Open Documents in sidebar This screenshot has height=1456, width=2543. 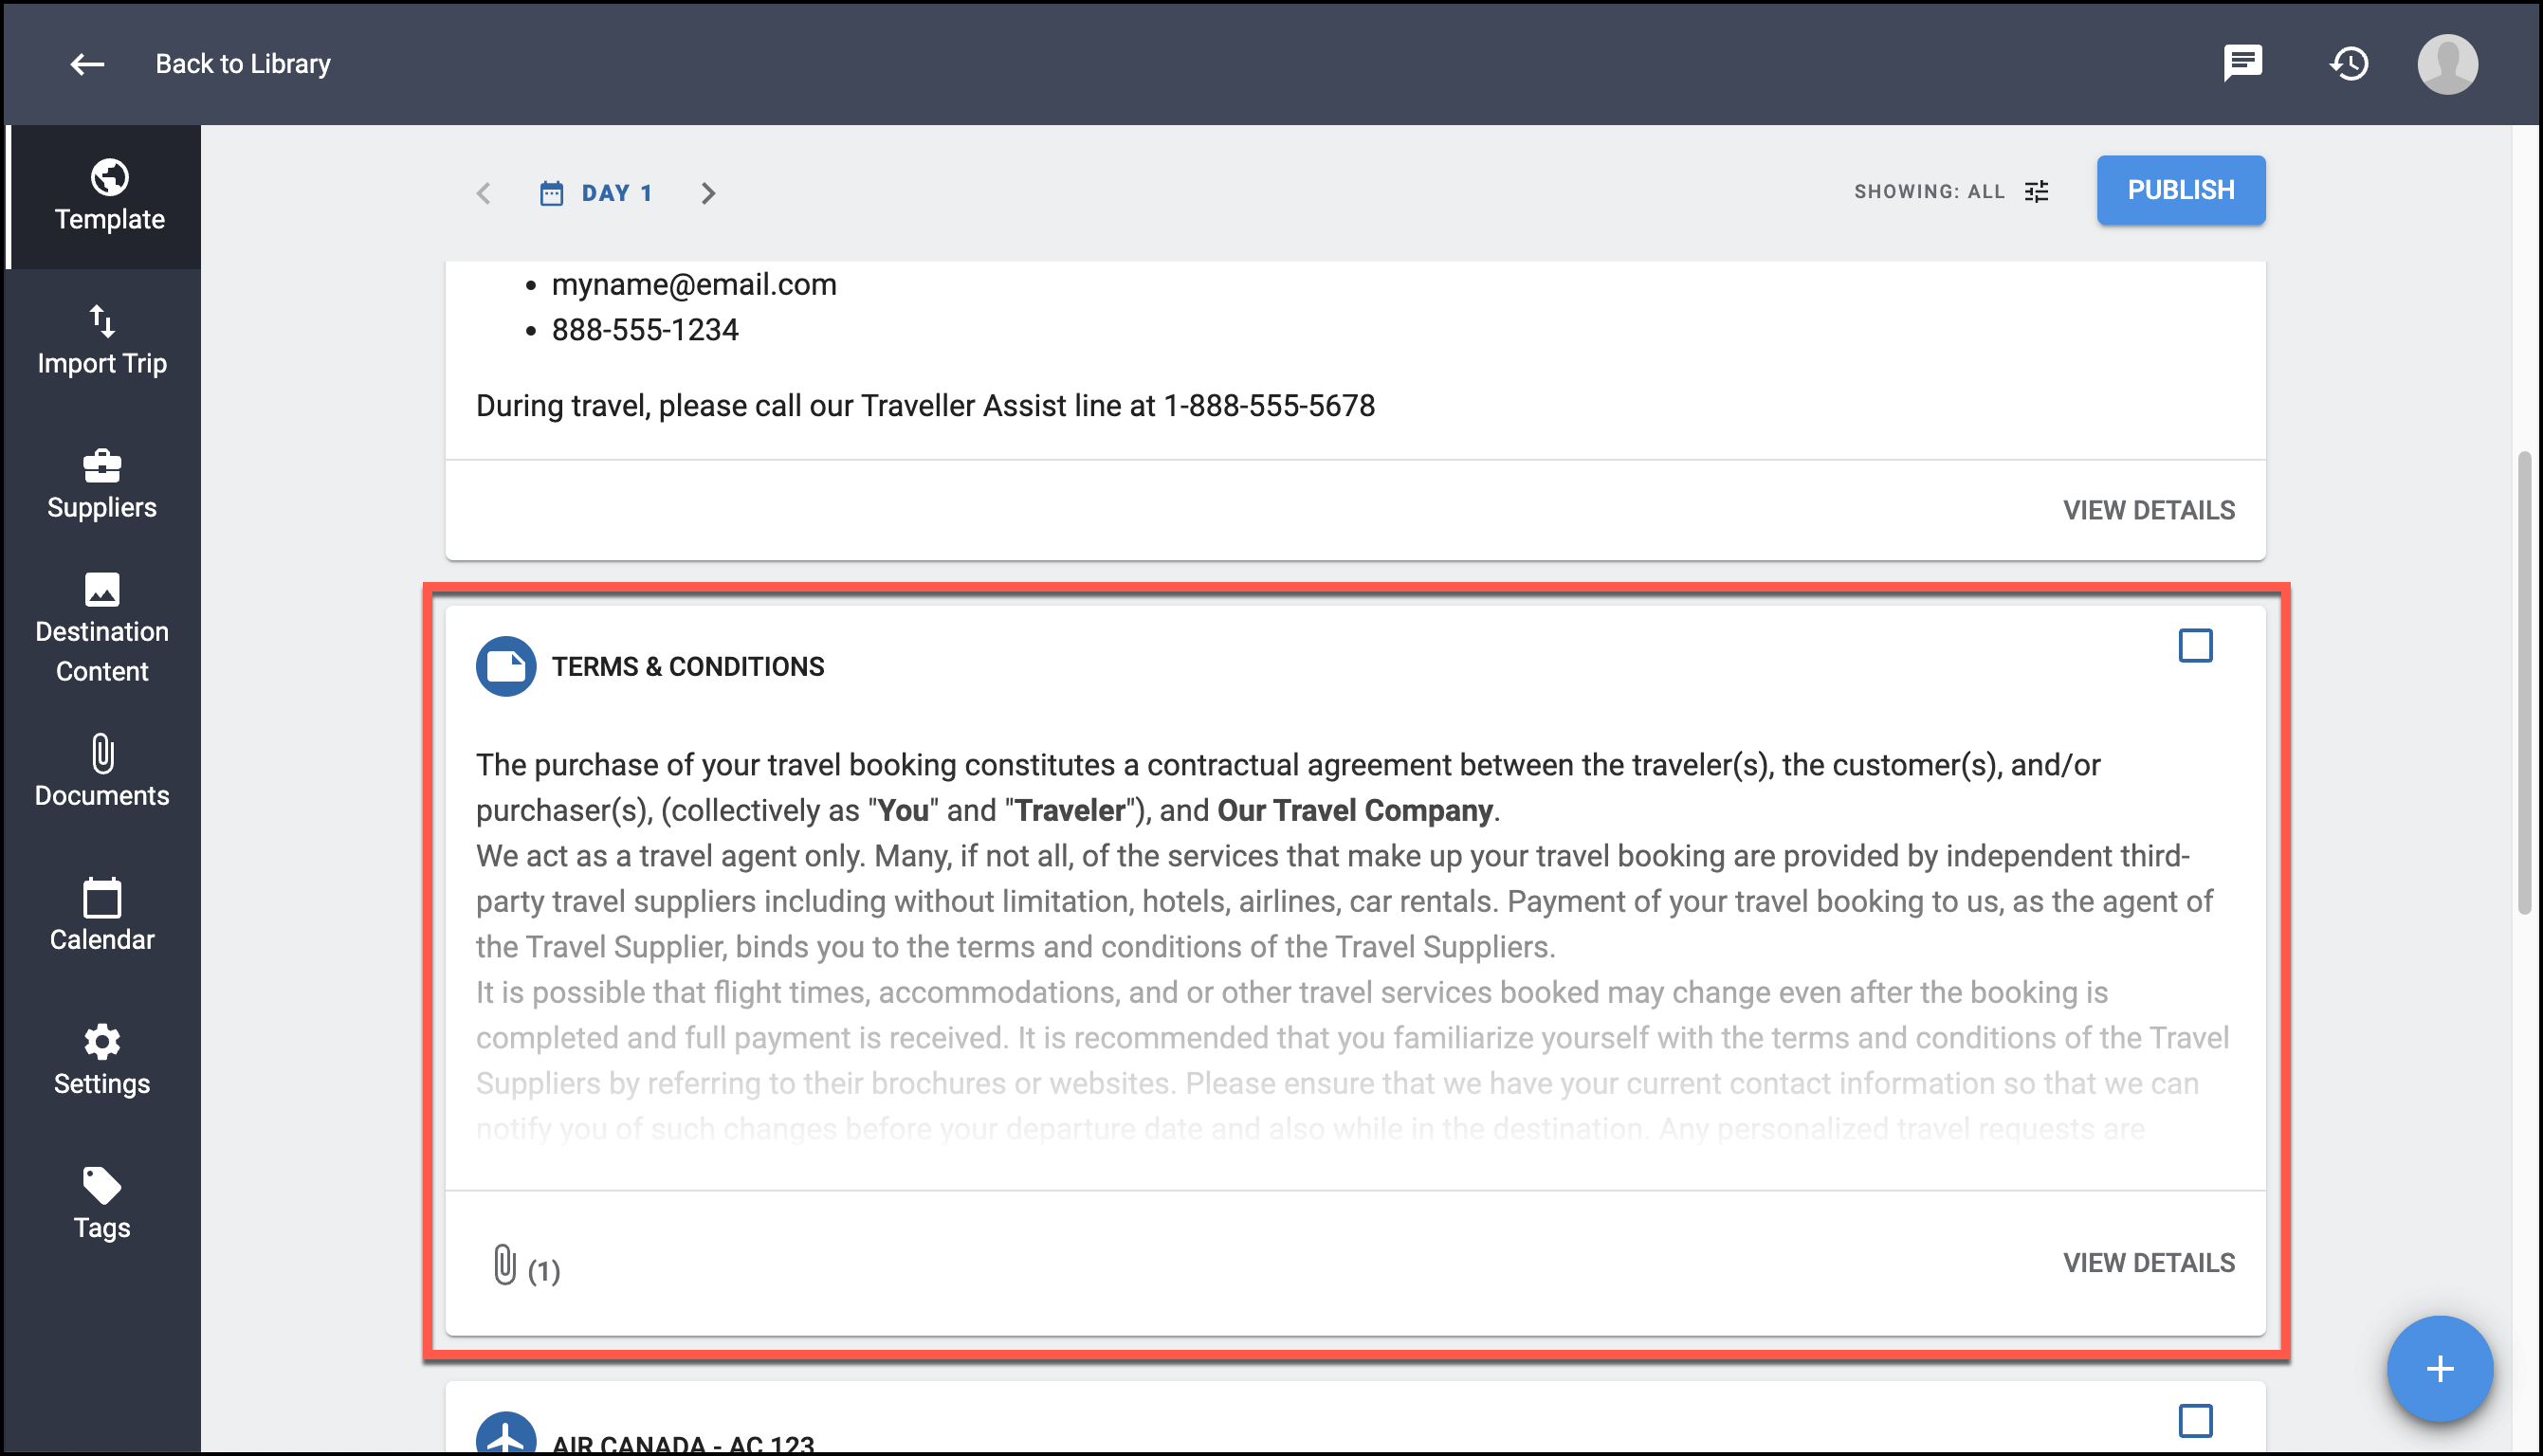[102, 771]
